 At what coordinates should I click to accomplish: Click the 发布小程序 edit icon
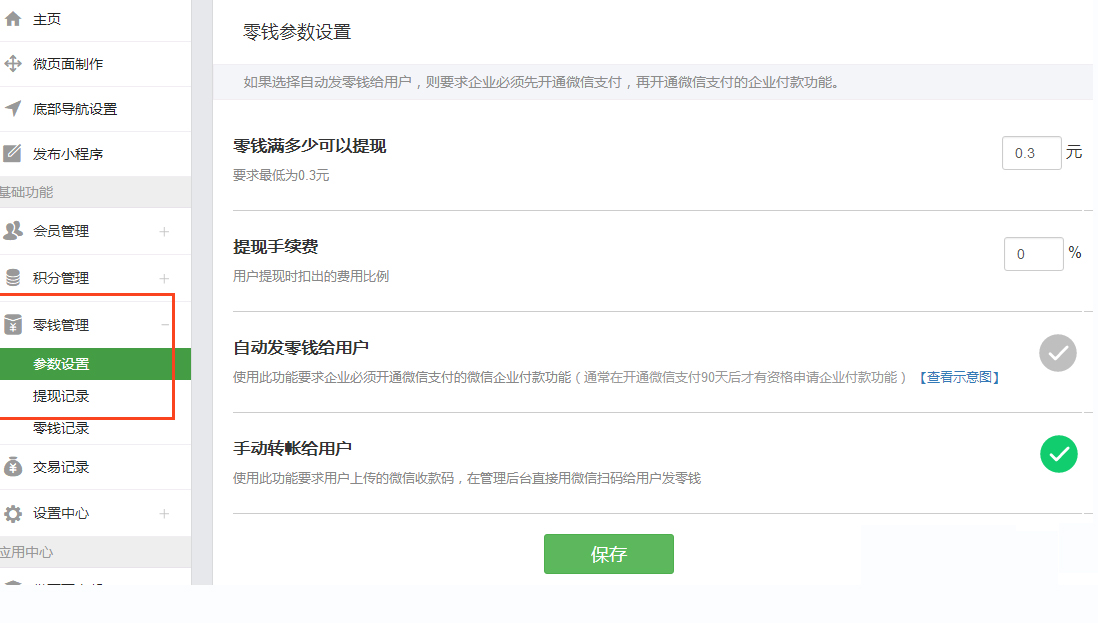[x=13, y=154]
